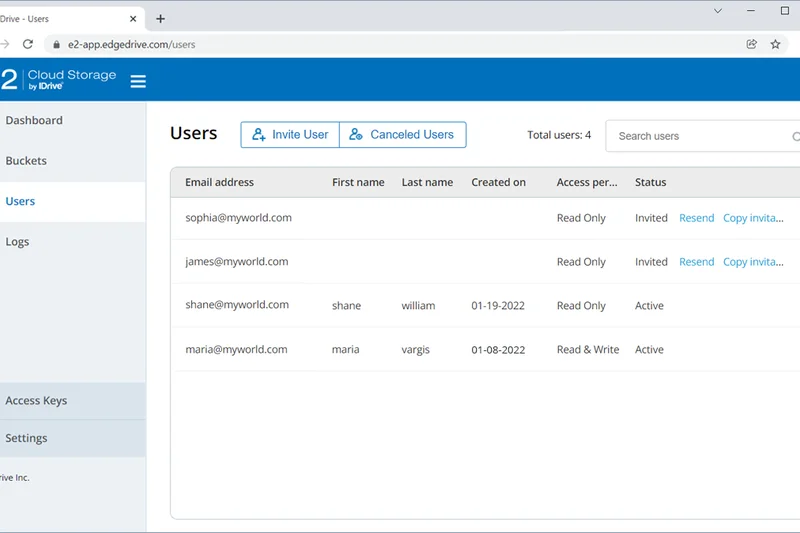This screenshot has height=533, width=800.
Task: Resend invitation to sophia@myworld.com
Action: pos(696,218)
